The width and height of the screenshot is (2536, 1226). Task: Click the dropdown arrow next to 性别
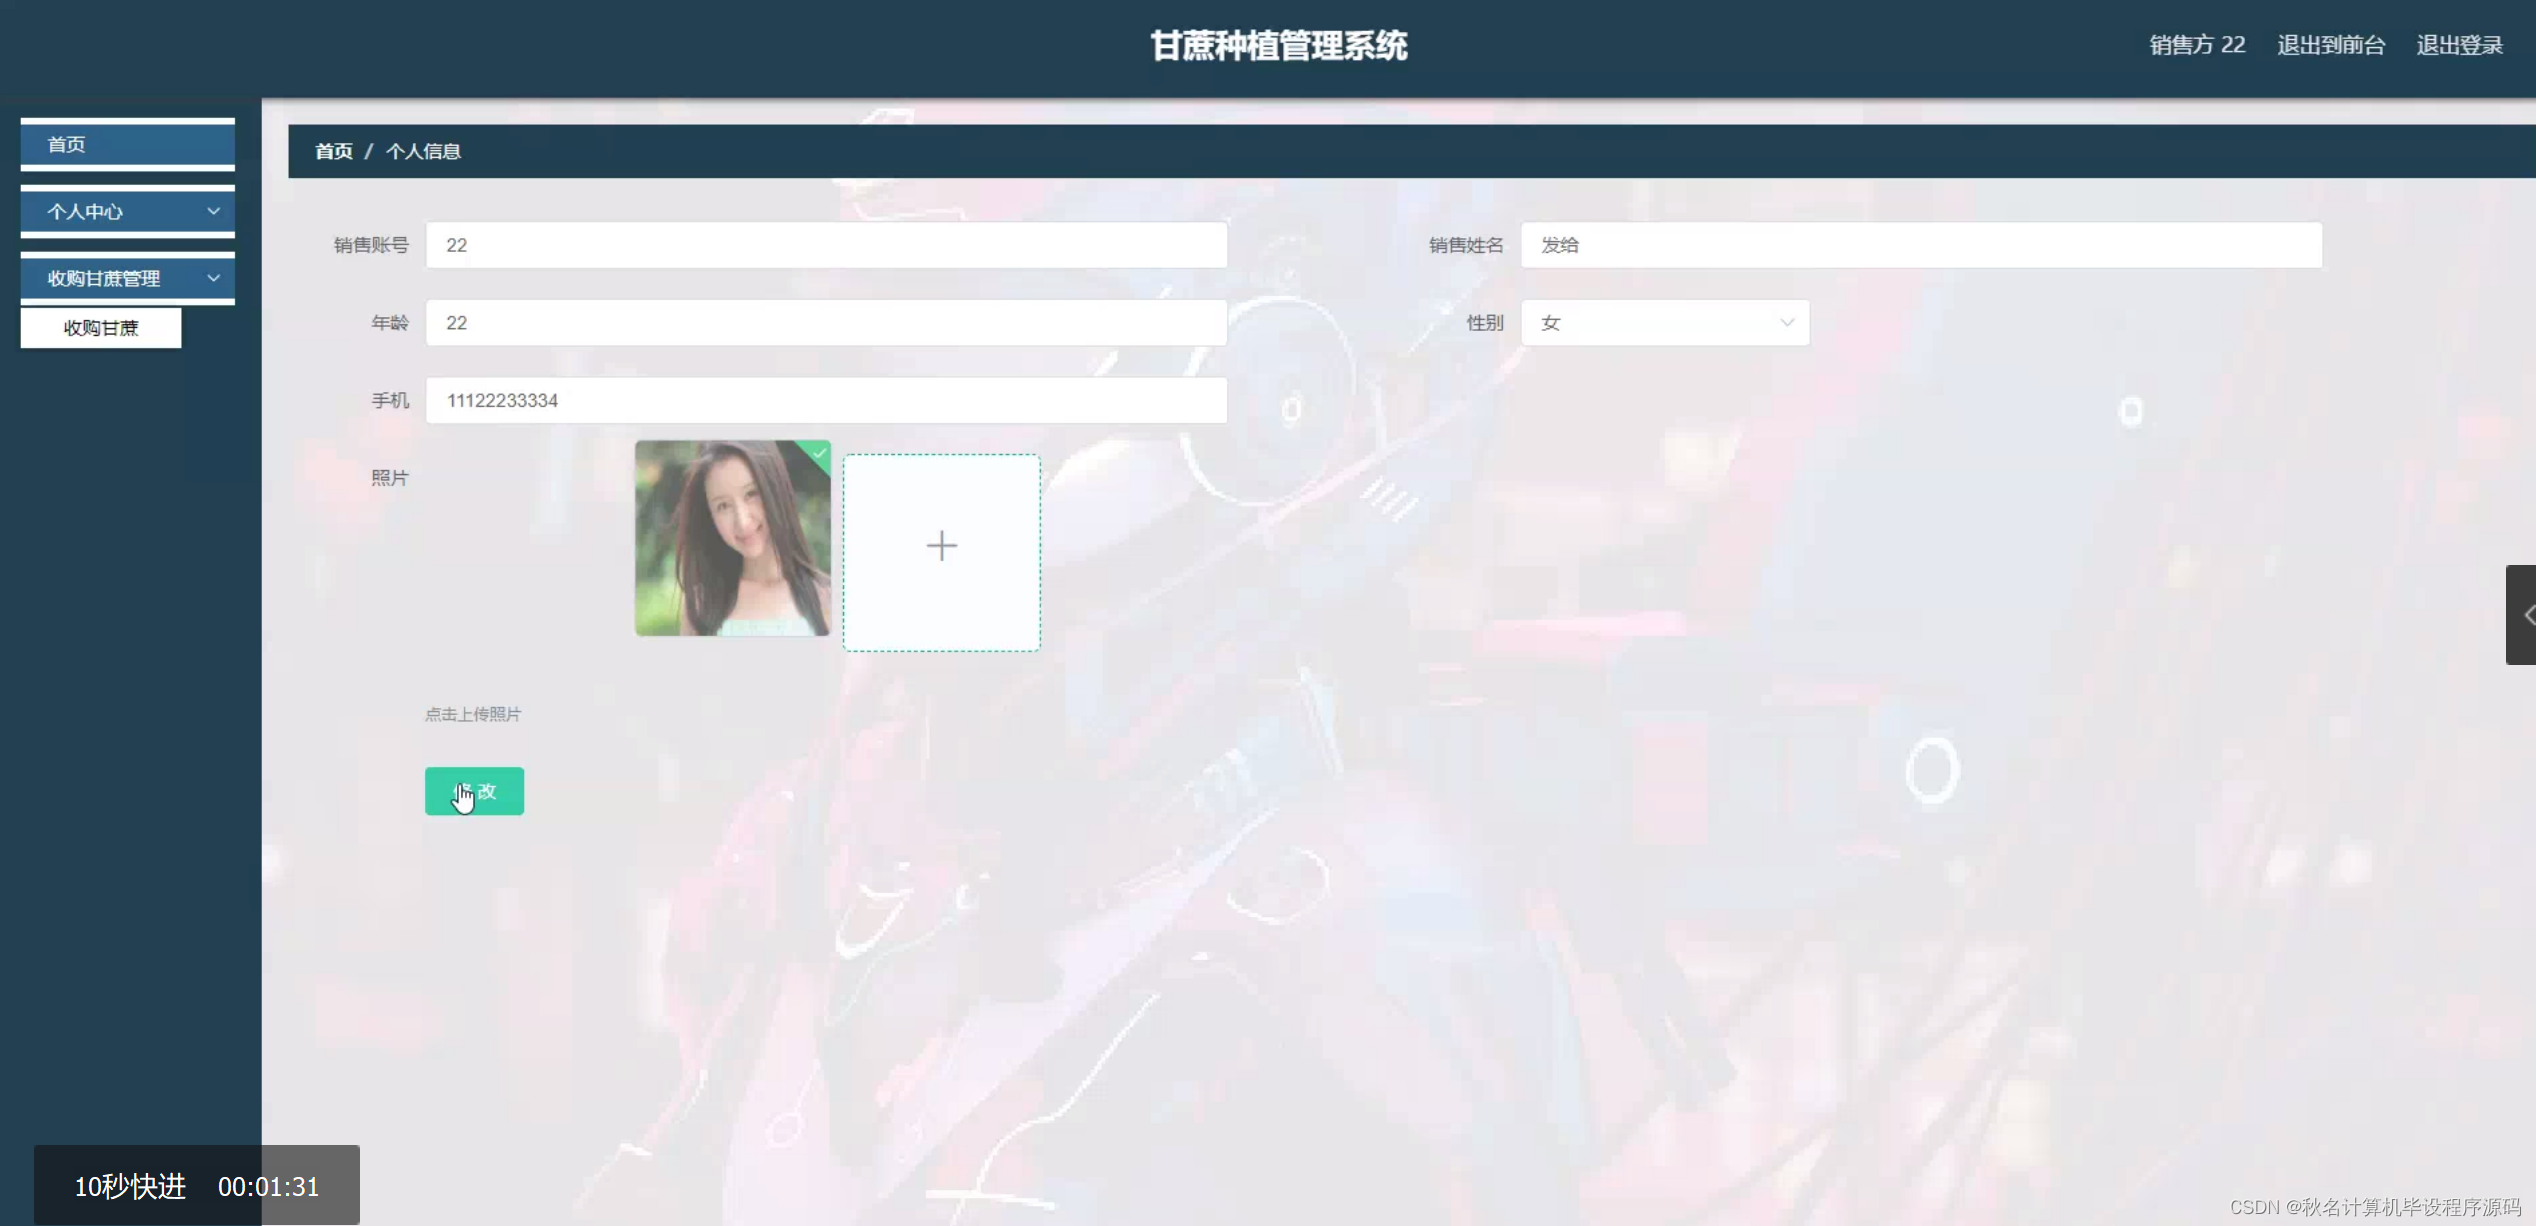[x=1787, y=322]
